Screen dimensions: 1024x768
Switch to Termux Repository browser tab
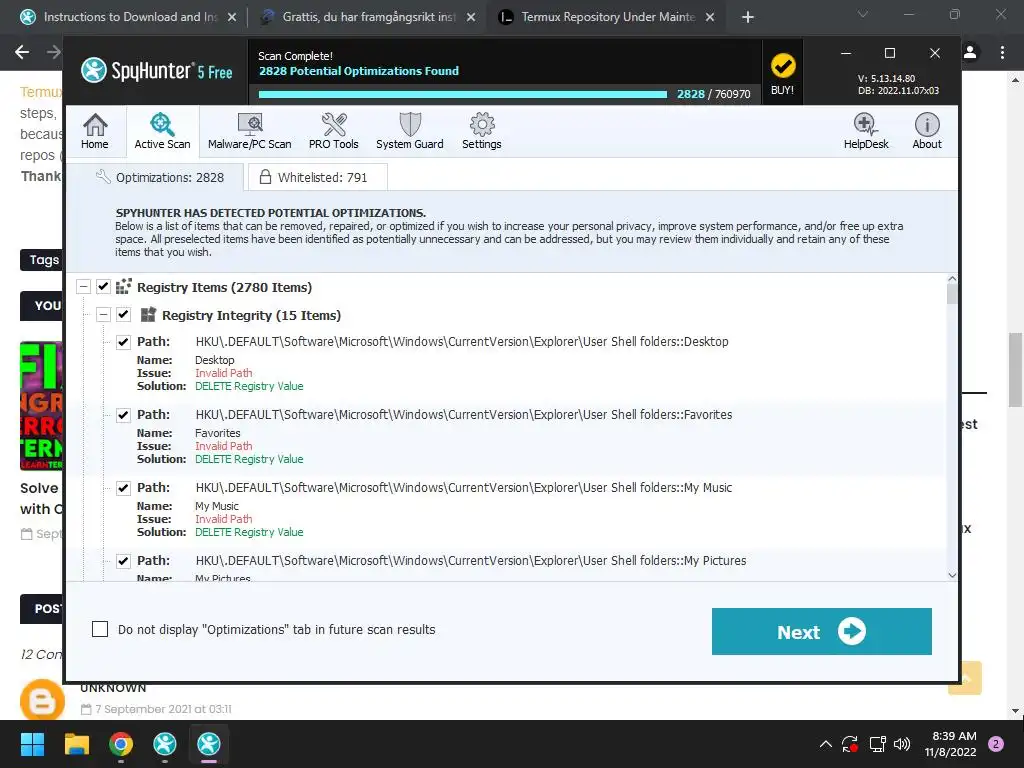point(606,17)
